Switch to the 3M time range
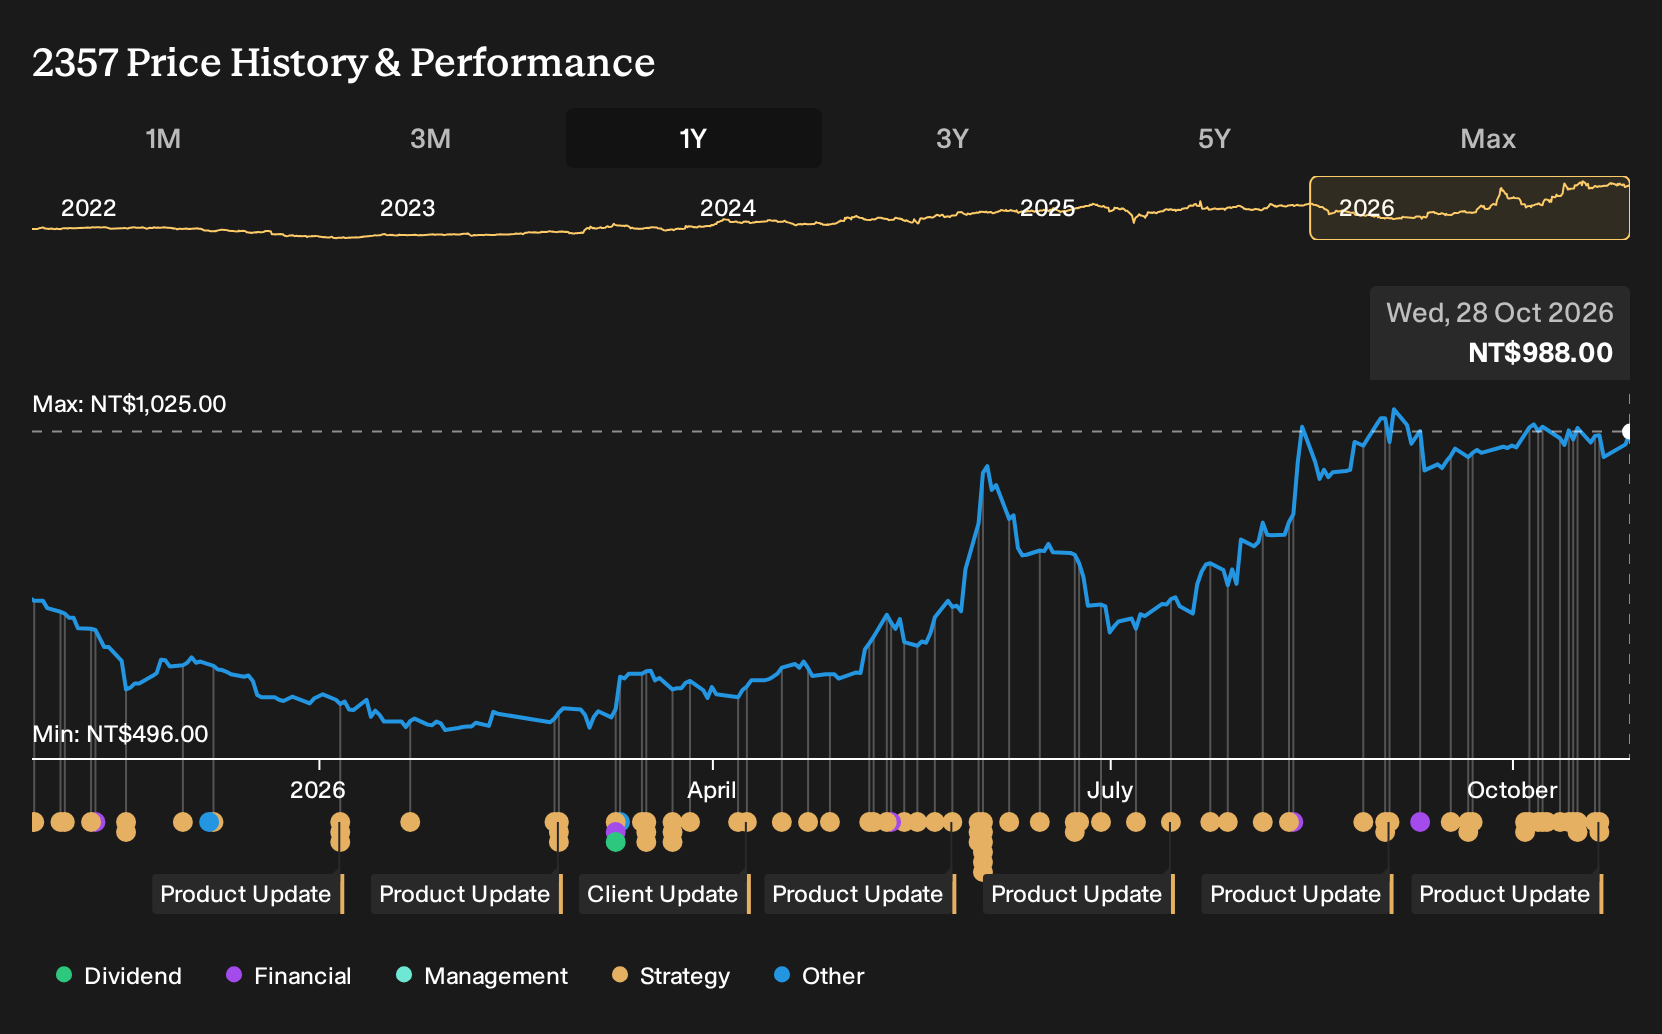 (430, 138)
